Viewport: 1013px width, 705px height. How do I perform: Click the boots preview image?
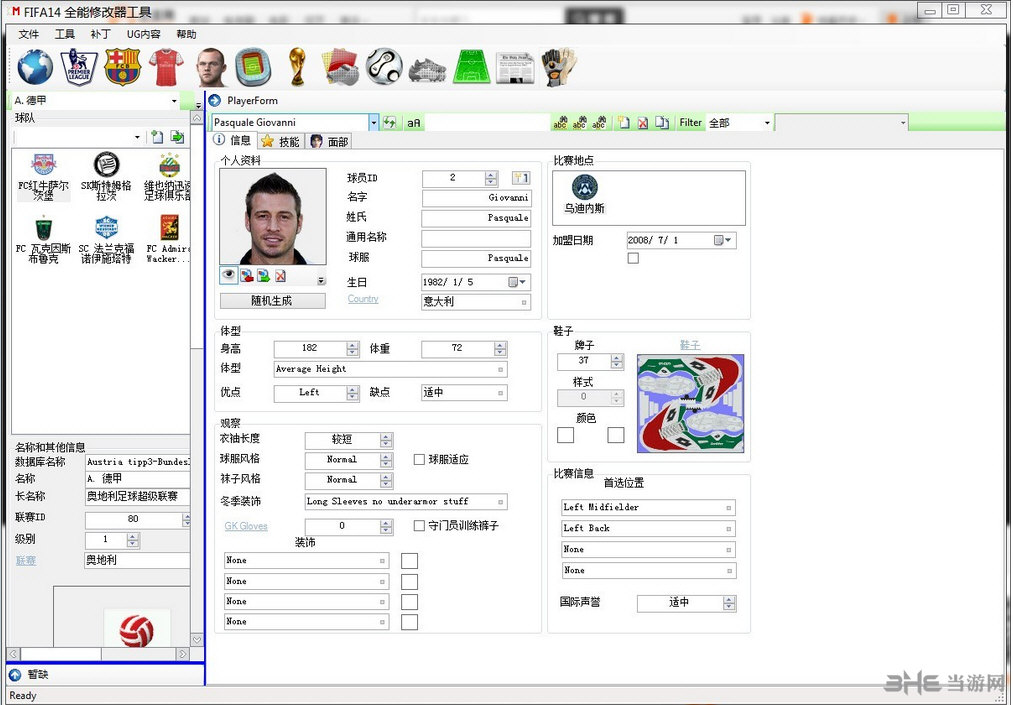(x=690, y=403)
